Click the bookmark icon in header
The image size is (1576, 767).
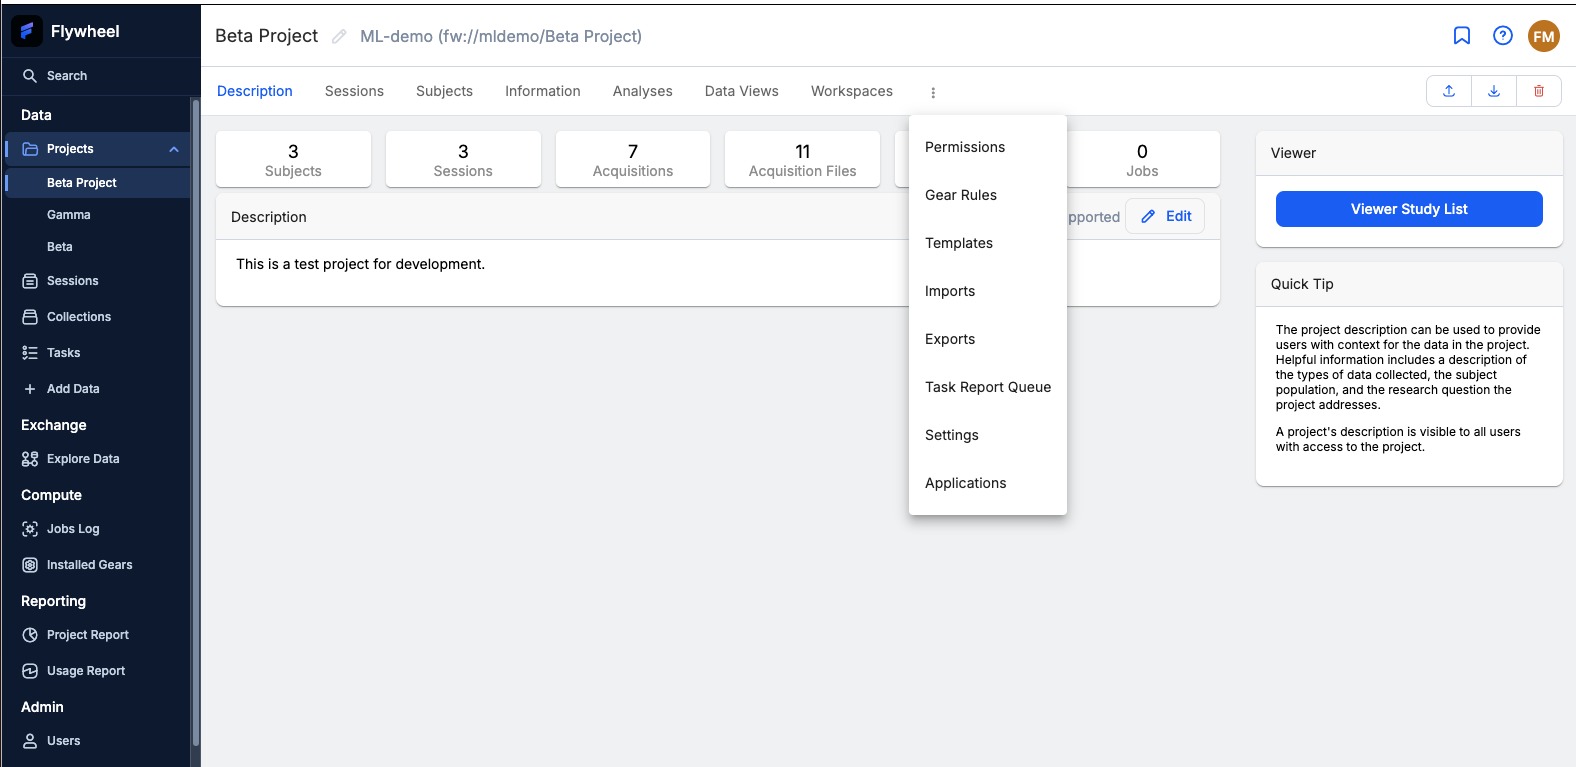(1462, 36)
